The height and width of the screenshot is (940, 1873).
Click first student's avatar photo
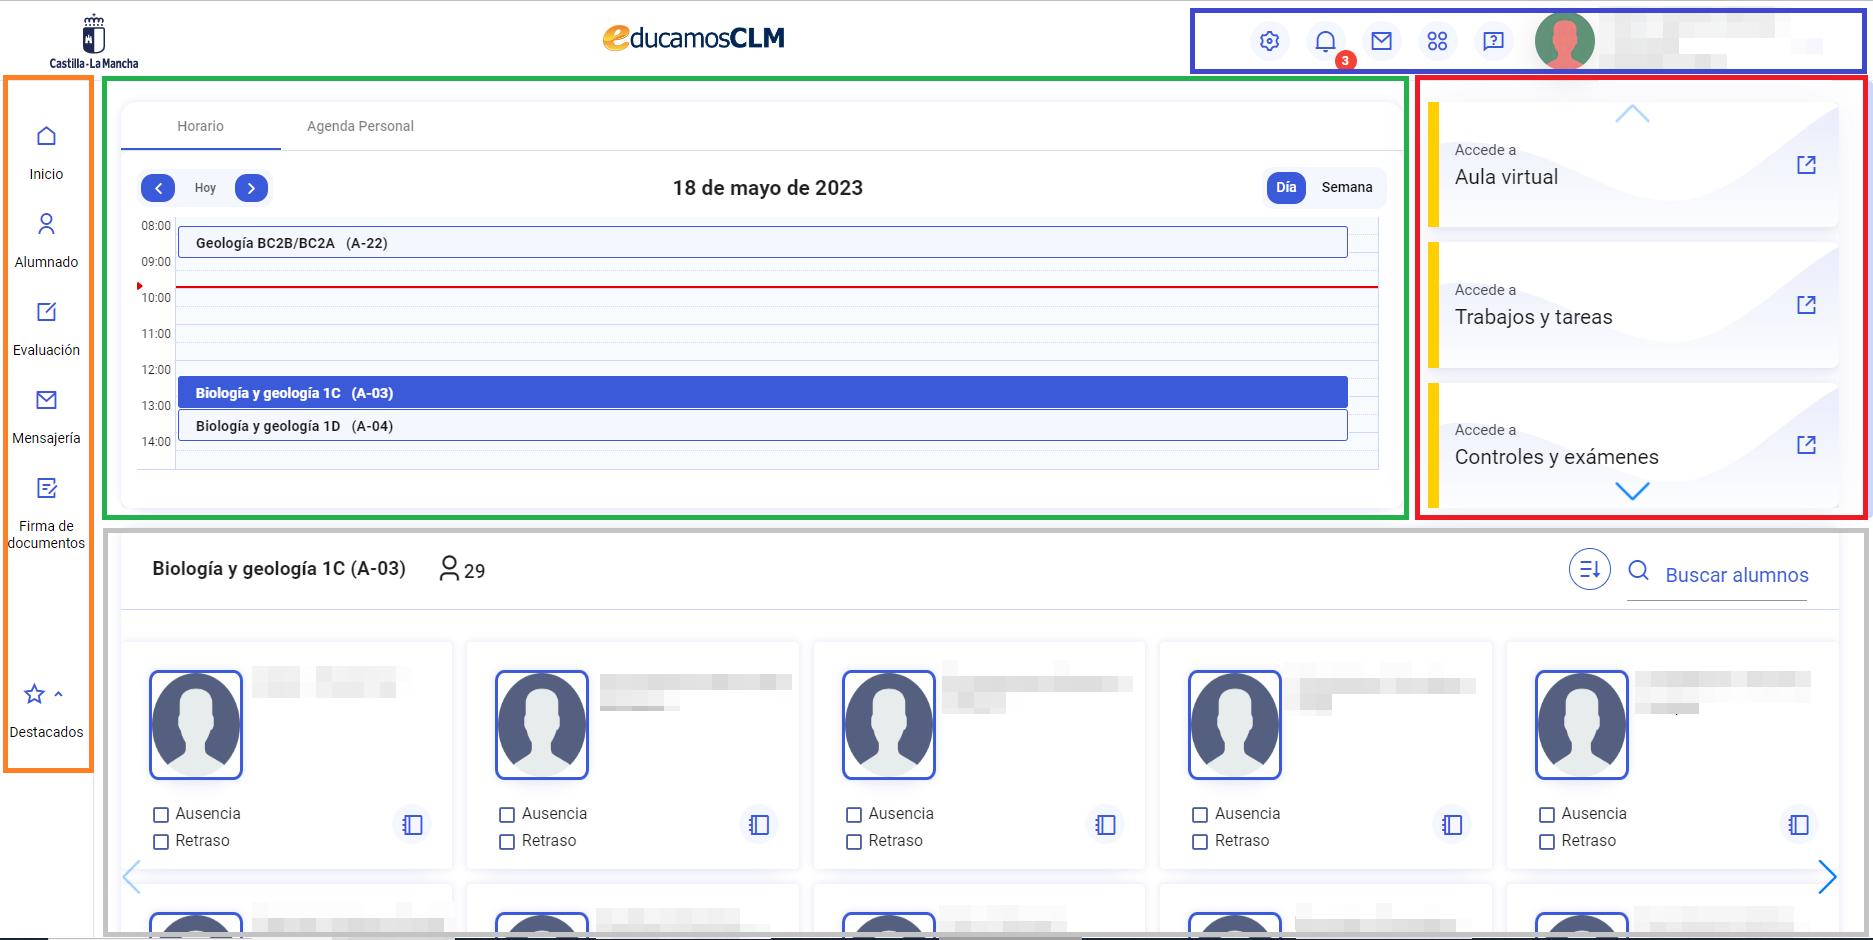(196, 725)
